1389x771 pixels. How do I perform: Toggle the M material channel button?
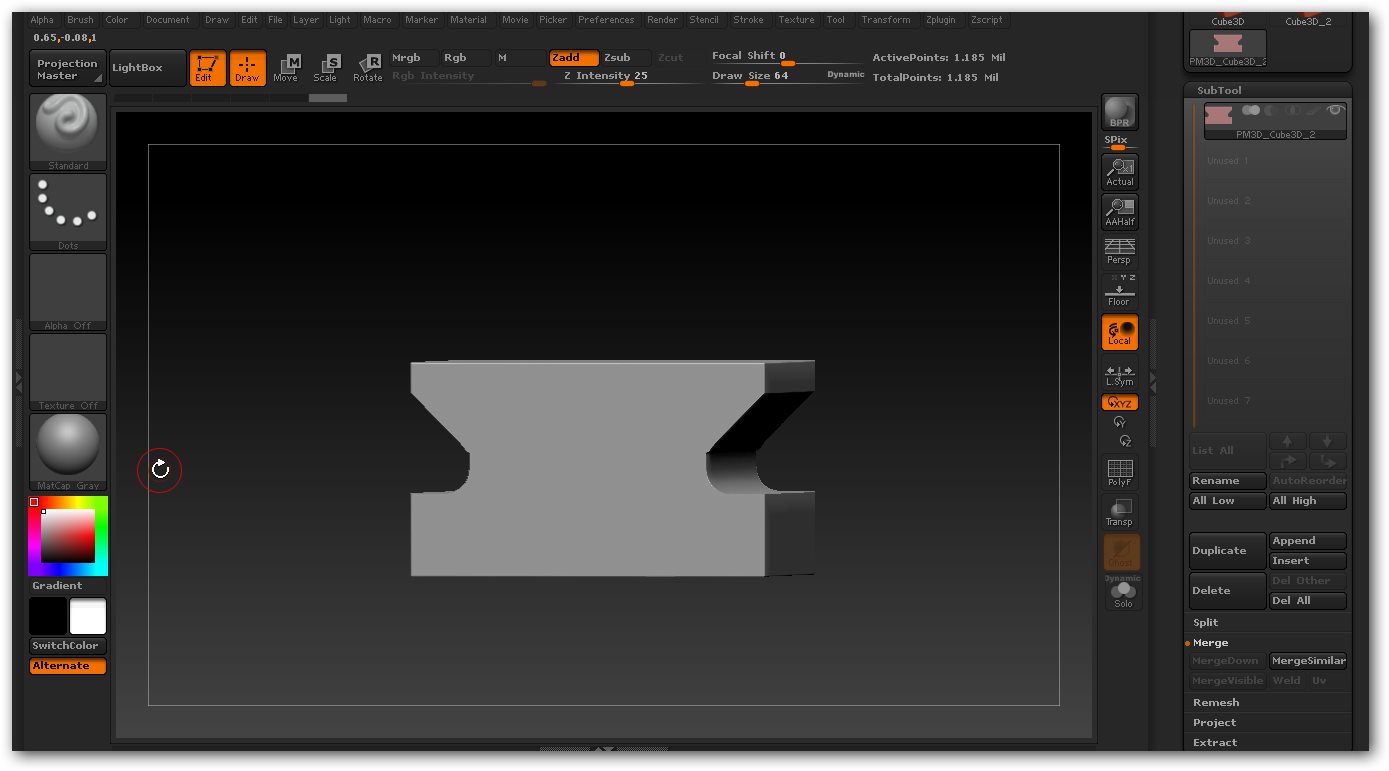click(520, 58)
